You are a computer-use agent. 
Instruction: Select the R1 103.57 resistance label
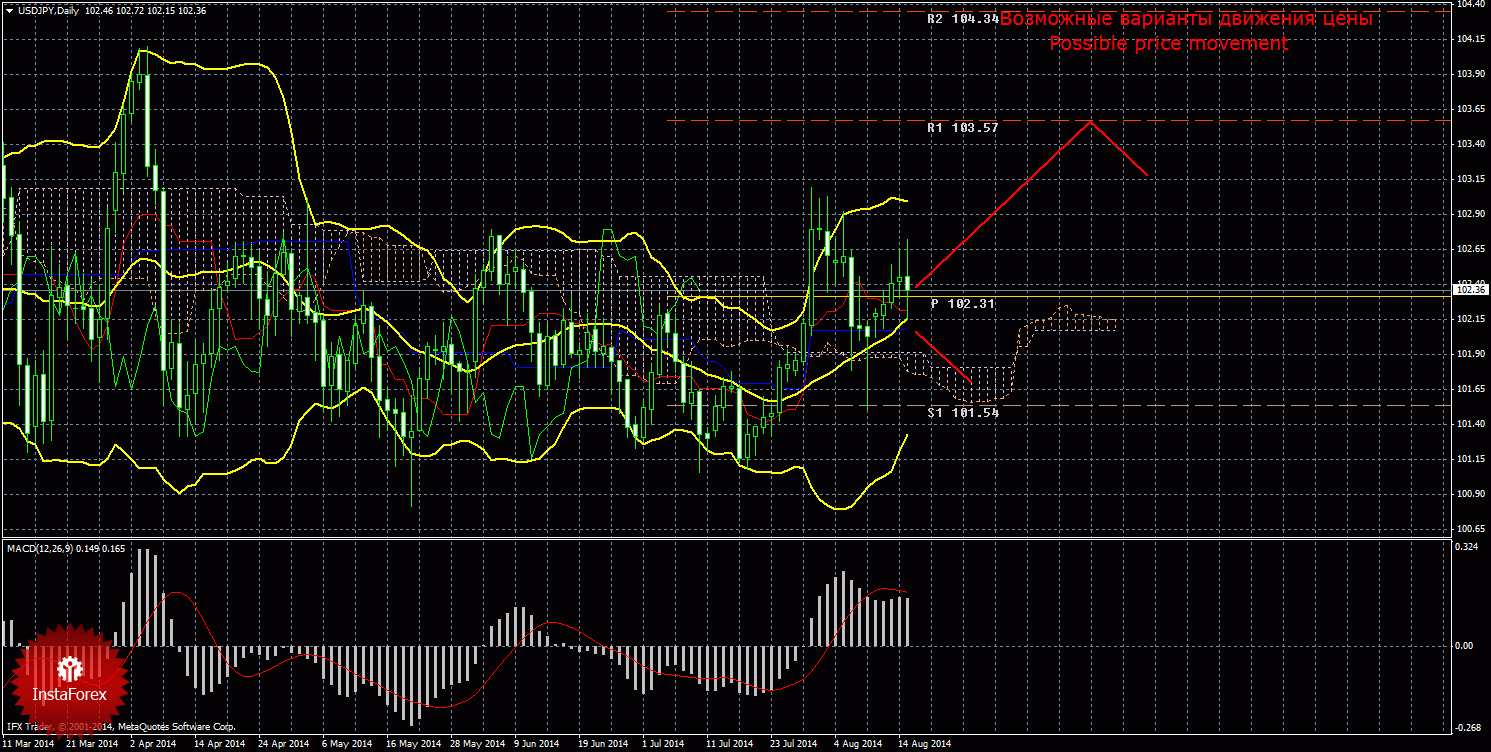coord(962,128)
